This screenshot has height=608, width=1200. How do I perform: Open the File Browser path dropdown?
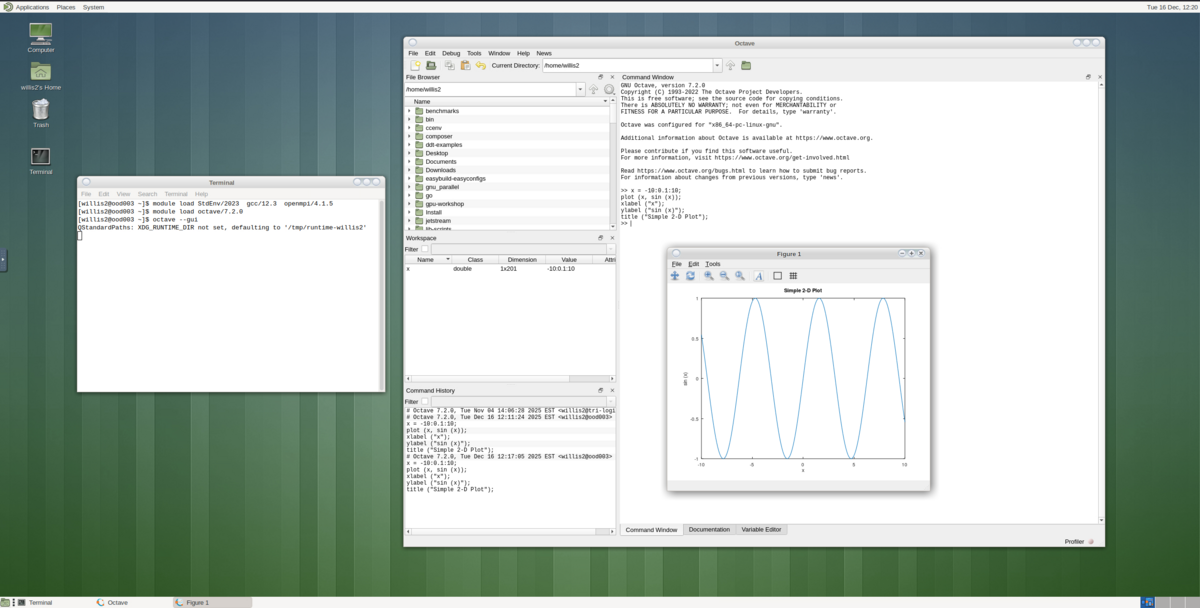(581, 88)
